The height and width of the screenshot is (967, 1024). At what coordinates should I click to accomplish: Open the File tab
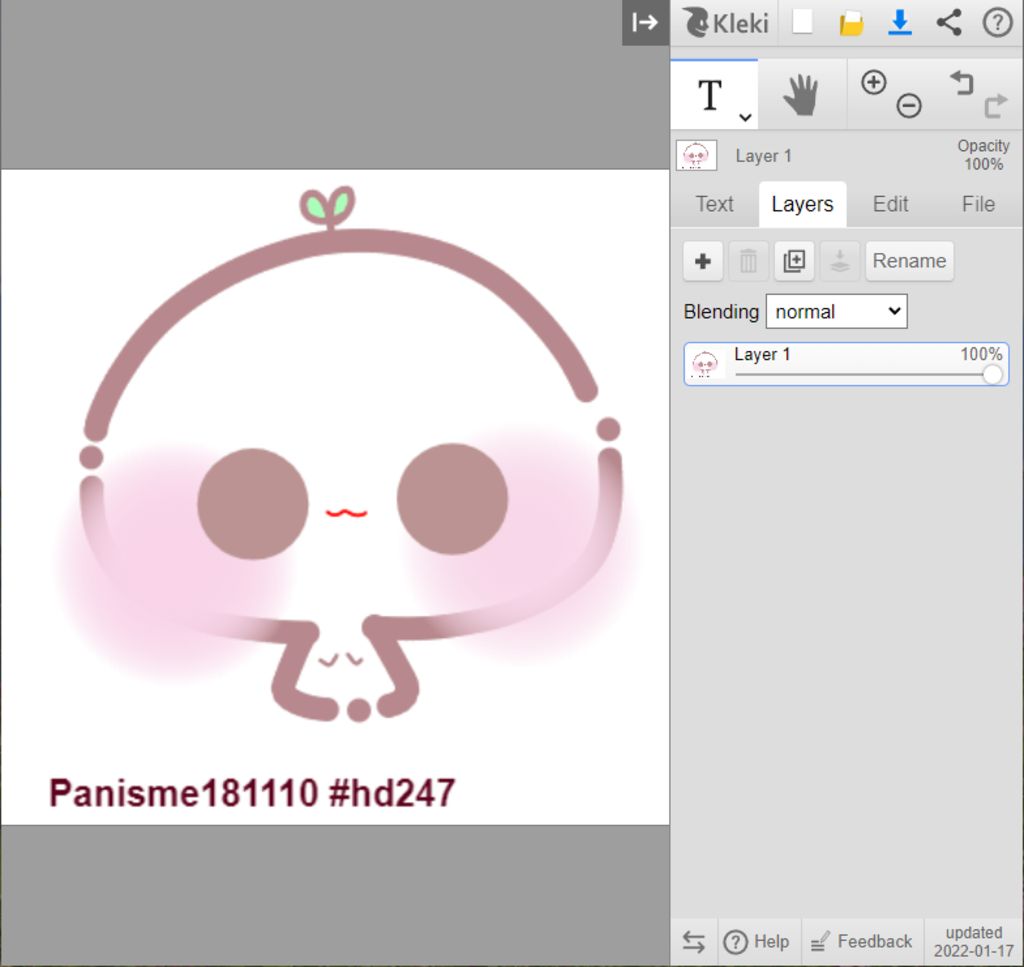pyautogui.click(x=978, y=204)
